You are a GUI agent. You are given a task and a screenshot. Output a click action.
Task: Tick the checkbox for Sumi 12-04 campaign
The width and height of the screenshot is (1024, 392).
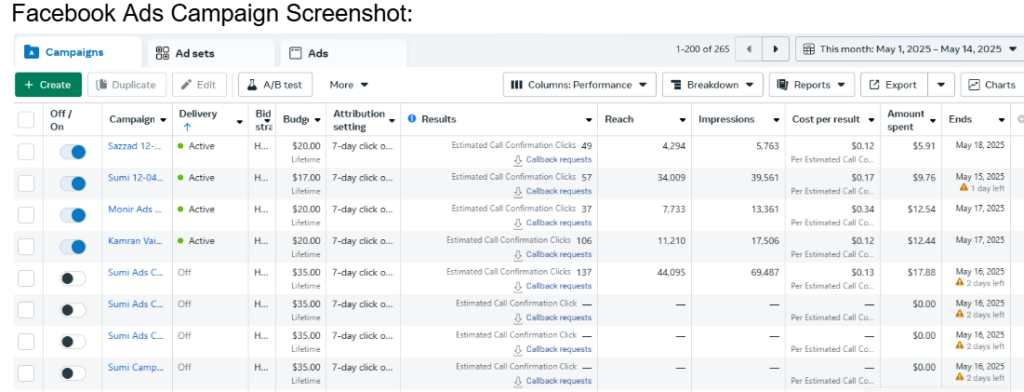click(x=26, y=184)
